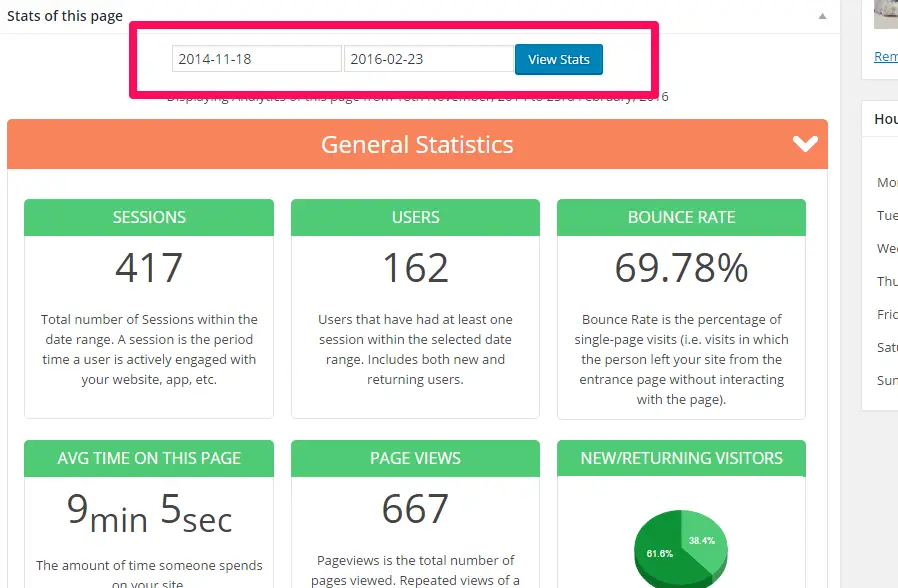Click the View Stats button

(x=558, y=60)
